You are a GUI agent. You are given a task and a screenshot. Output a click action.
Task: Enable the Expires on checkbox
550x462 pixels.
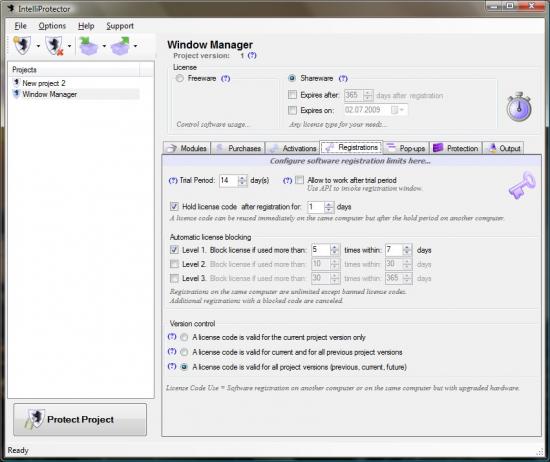[x=292, y=110]
